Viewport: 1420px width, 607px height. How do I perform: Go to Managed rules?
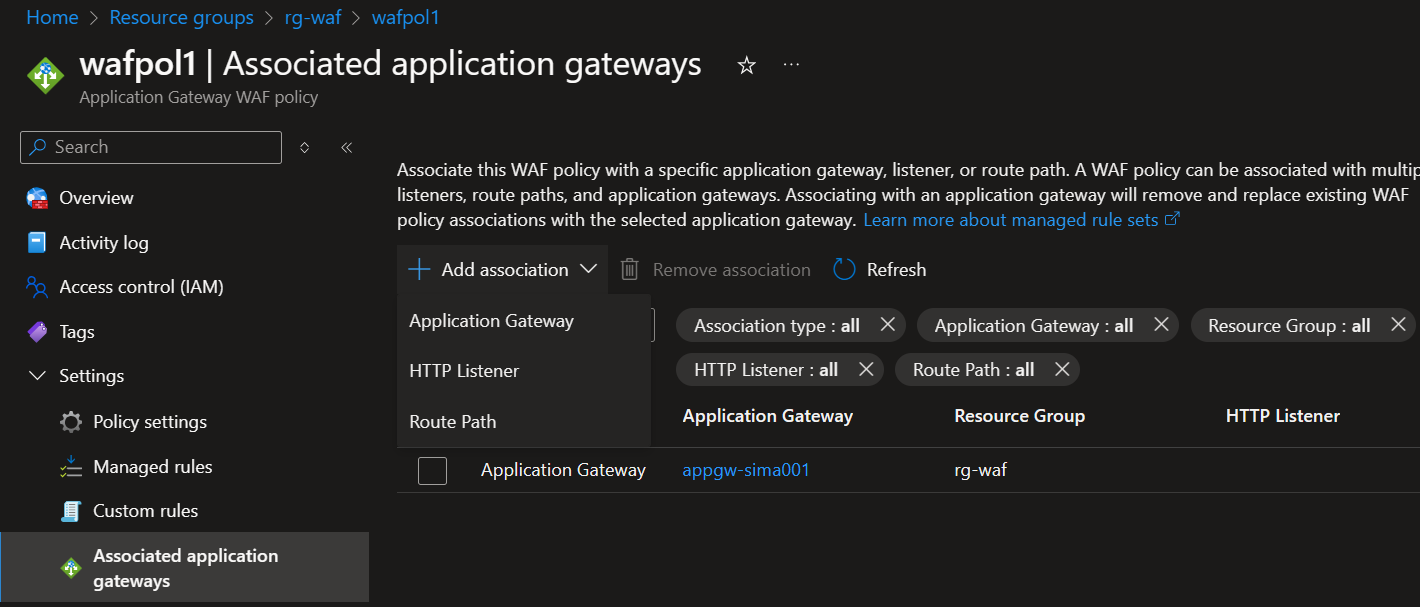click(153, 467)
